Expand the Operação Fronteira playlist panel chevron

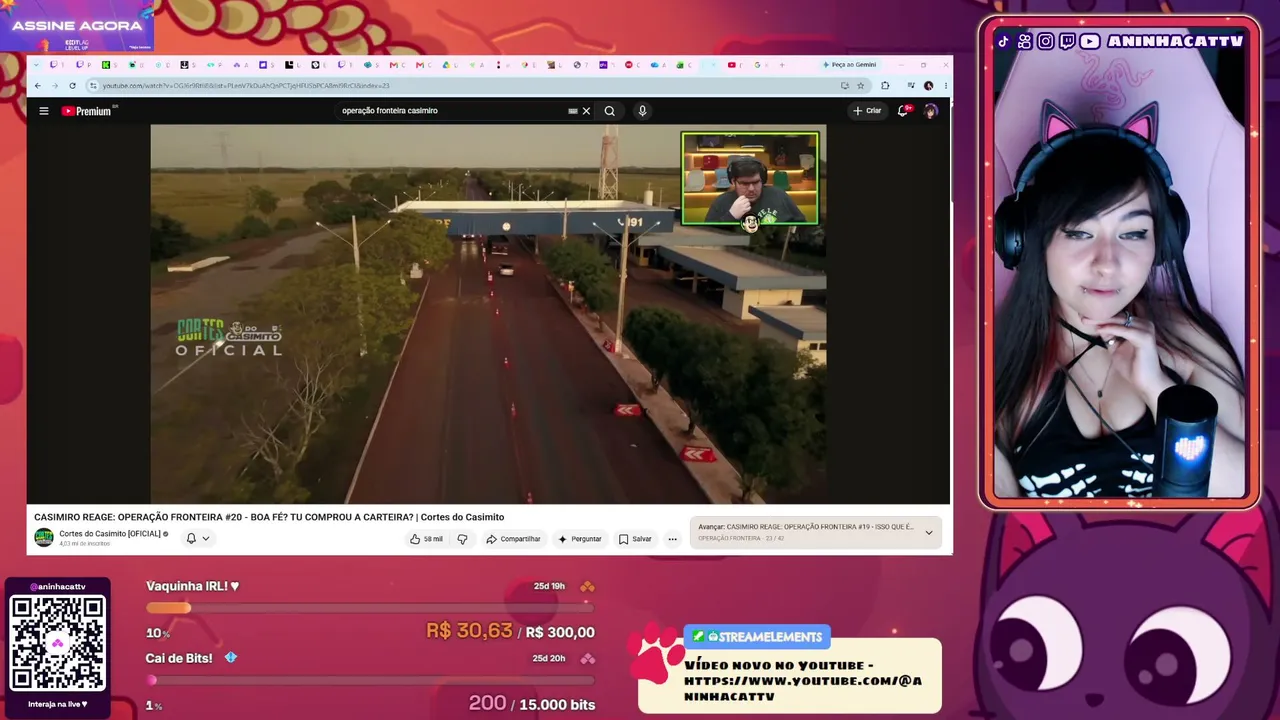click(x=929, y=532)
